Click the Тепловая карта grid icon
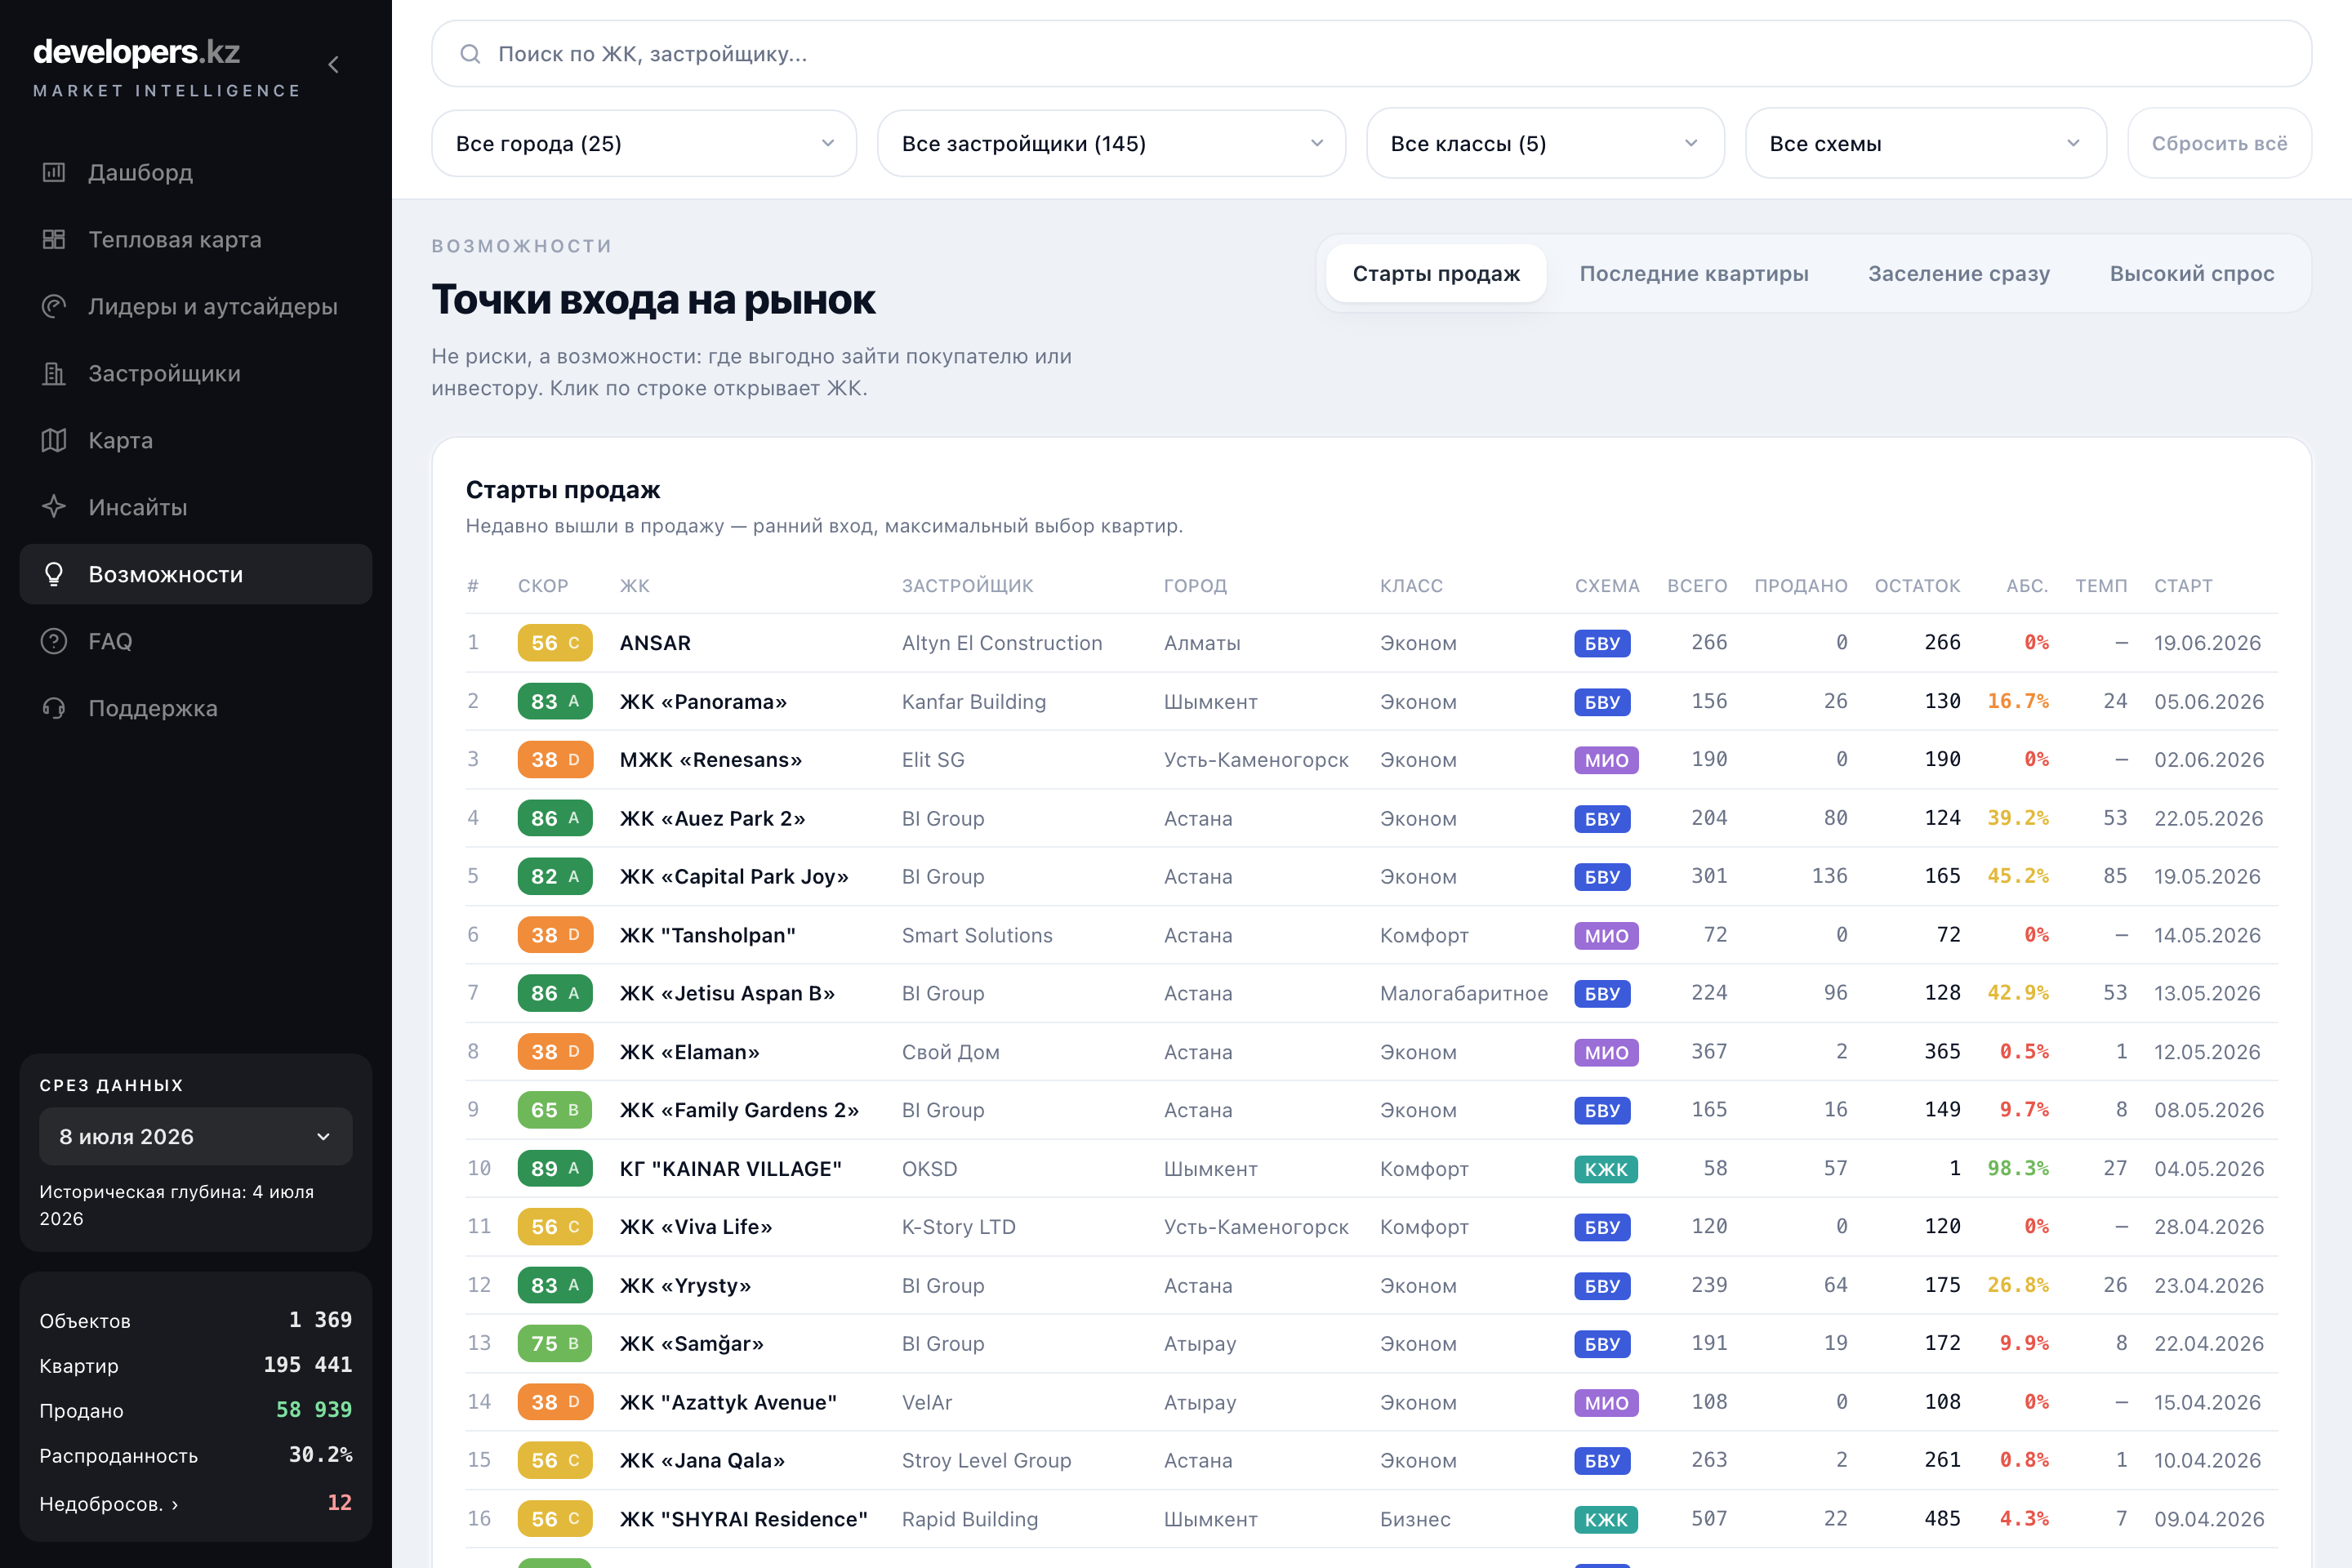The image size is (2352, 1568). [54, 239]
